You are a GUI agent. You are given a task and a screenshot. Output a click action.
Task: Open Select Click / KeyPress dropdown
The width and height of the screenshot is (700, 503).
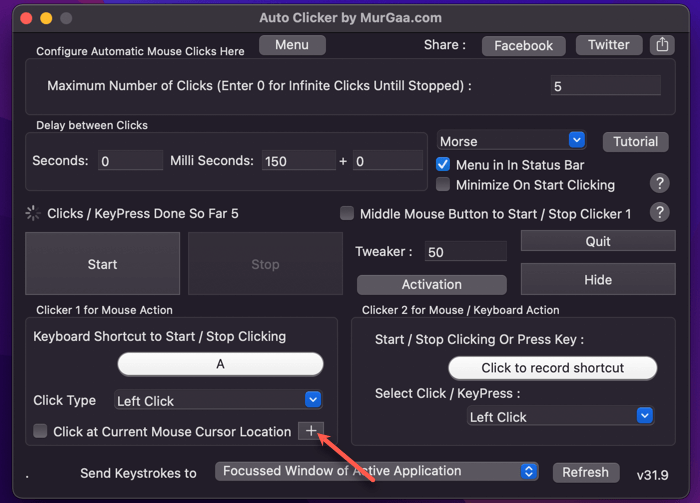click(x=560, y=416)
